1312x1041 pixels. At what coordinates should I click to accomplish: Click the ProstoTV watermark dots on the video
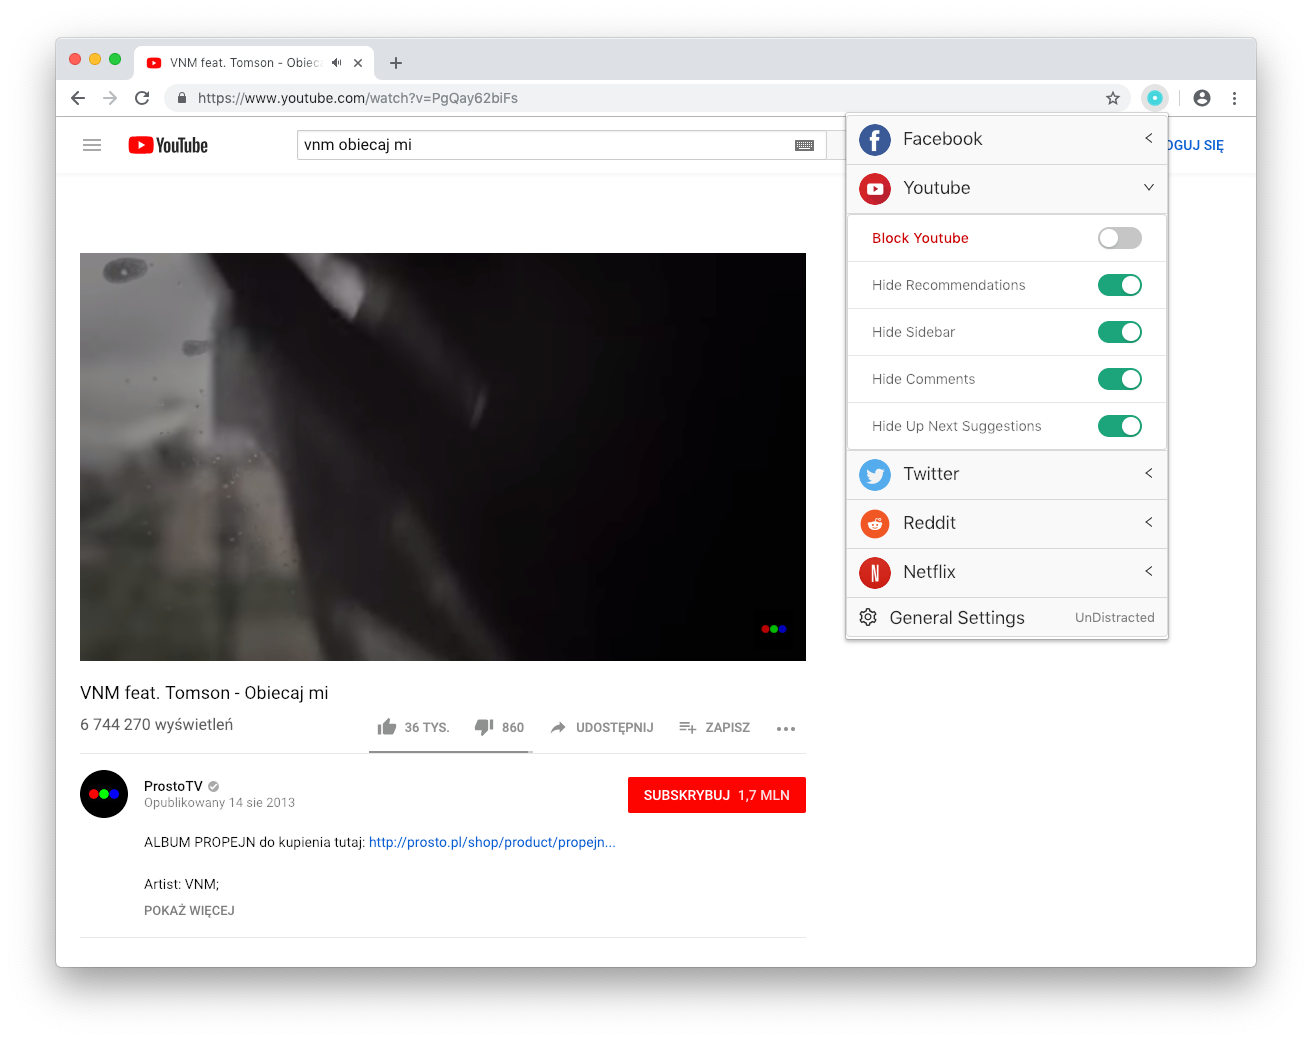(774, 629)
